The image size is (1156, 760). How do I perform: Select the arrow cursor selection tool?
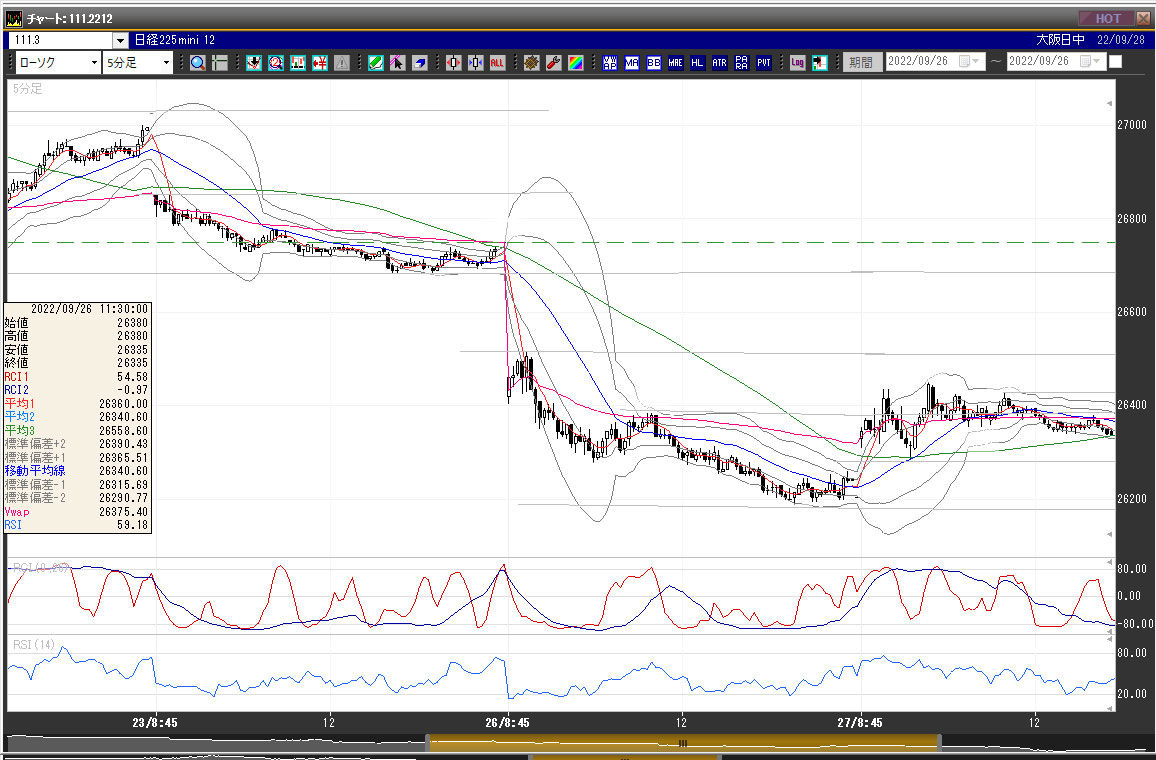click(397, 63)
